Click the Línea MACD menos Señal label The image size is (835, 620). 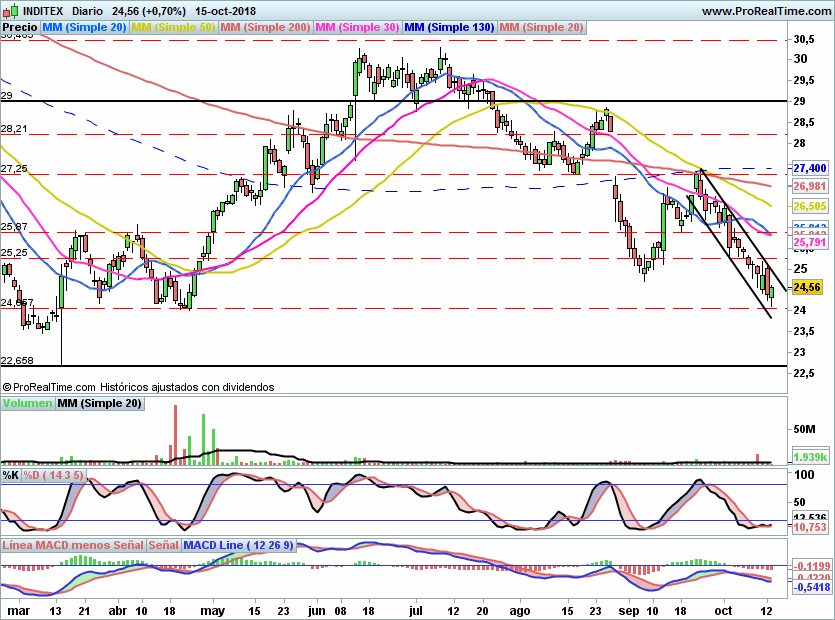pos(73,545)
